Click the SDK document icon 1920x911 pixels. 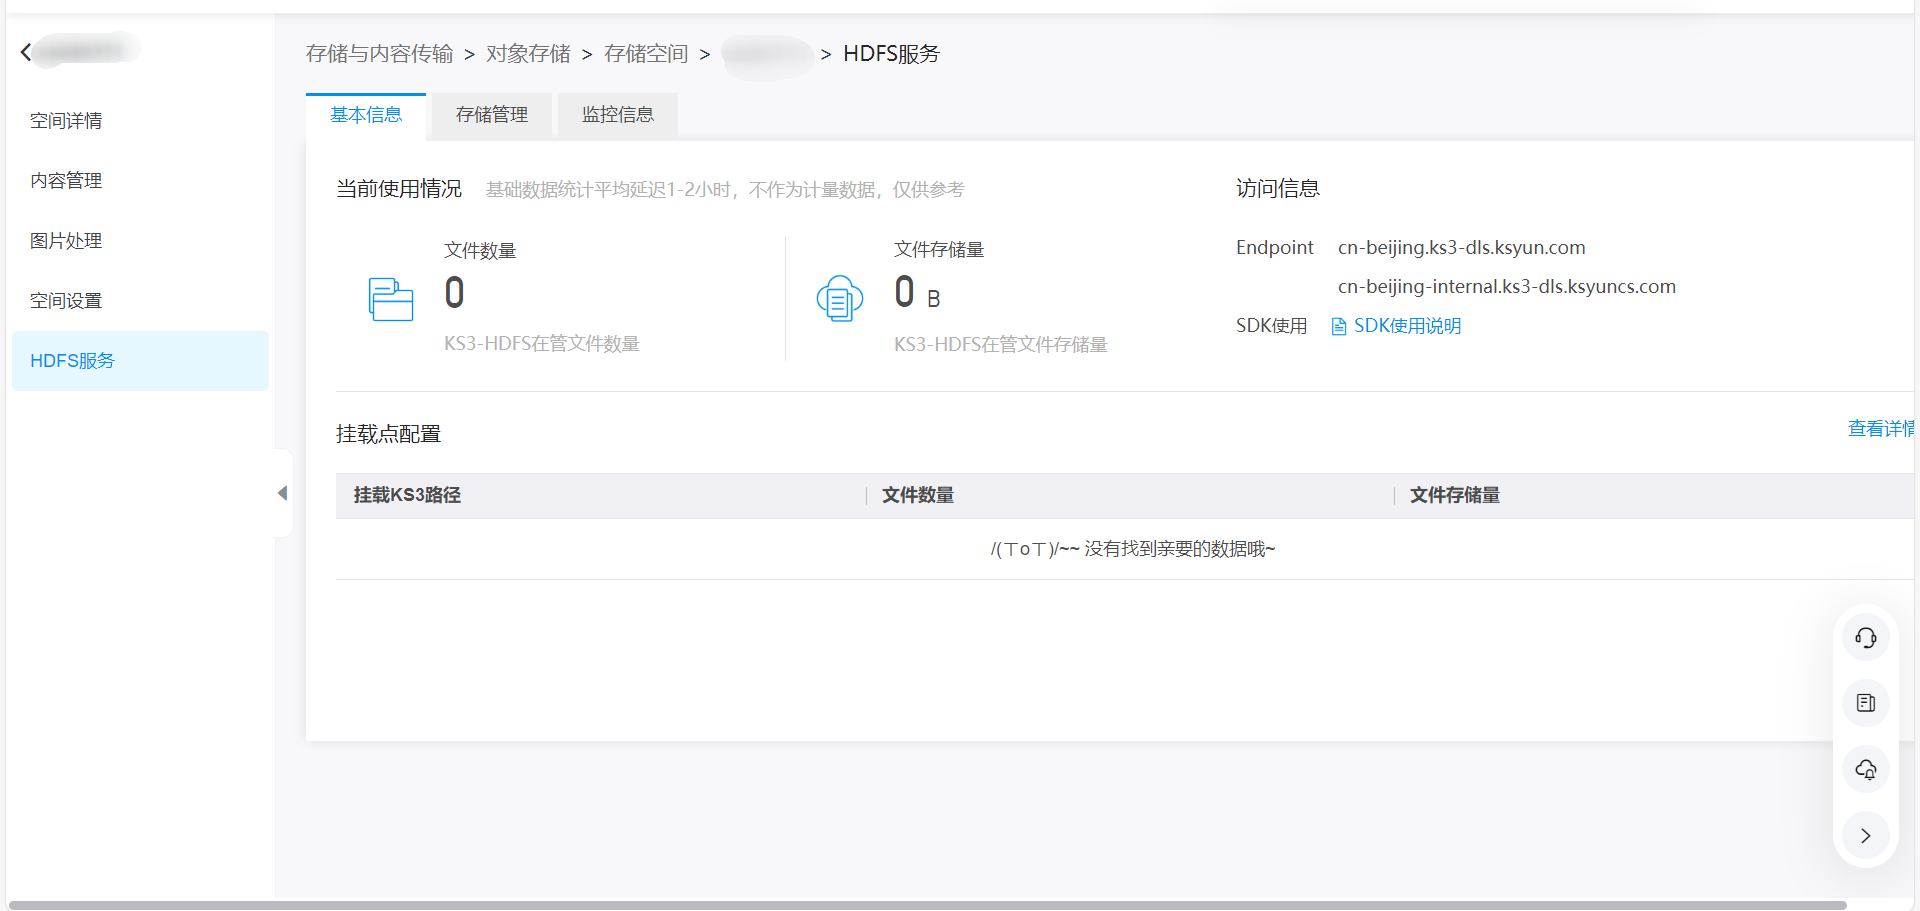point(1339,327)
